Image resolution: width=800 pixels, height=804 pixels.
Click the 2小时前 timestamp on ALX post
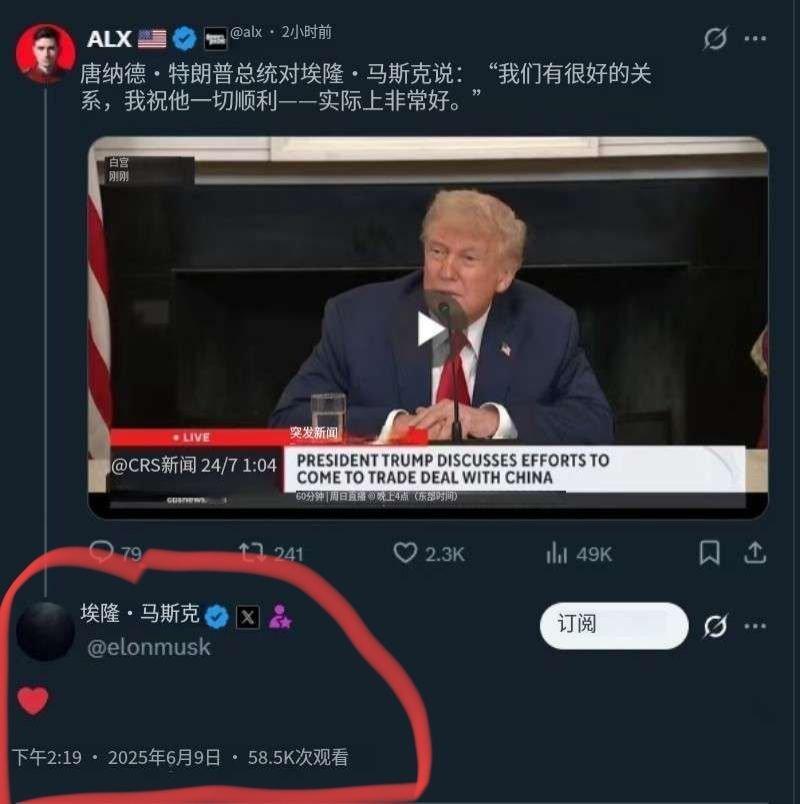[306, 32]
